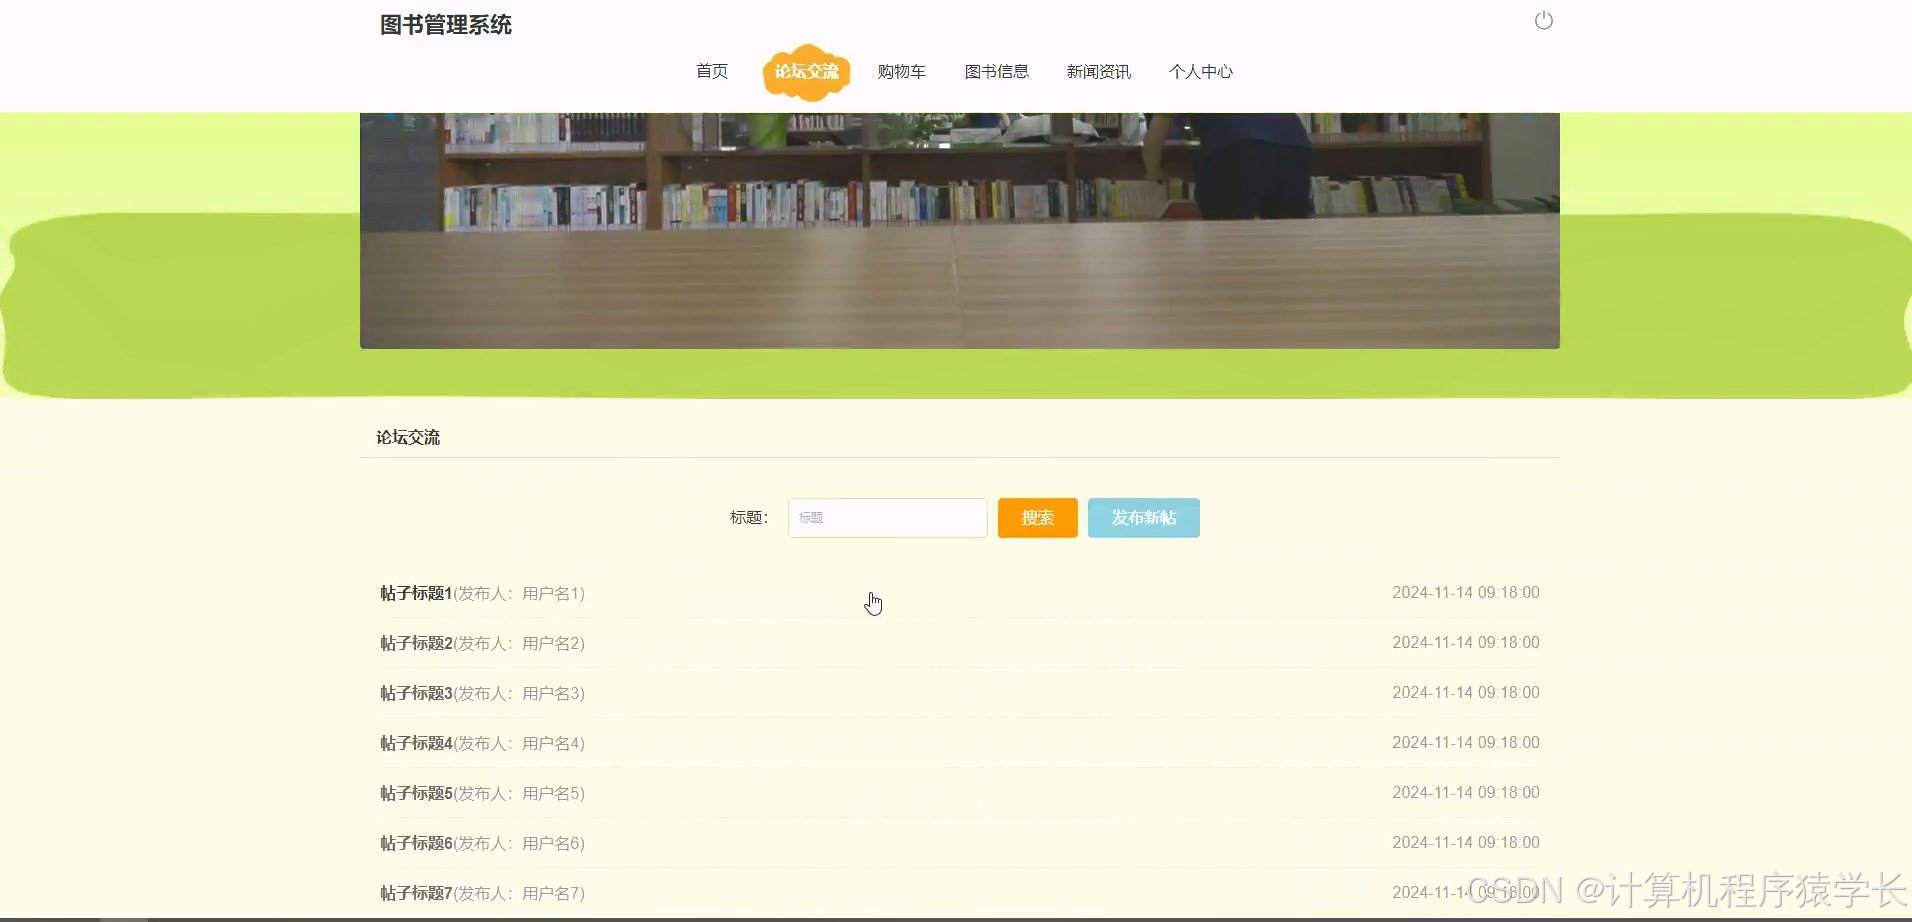1912x922 pixels.
Task: Click inside the 标题 search input field
Action: [886, 517]
